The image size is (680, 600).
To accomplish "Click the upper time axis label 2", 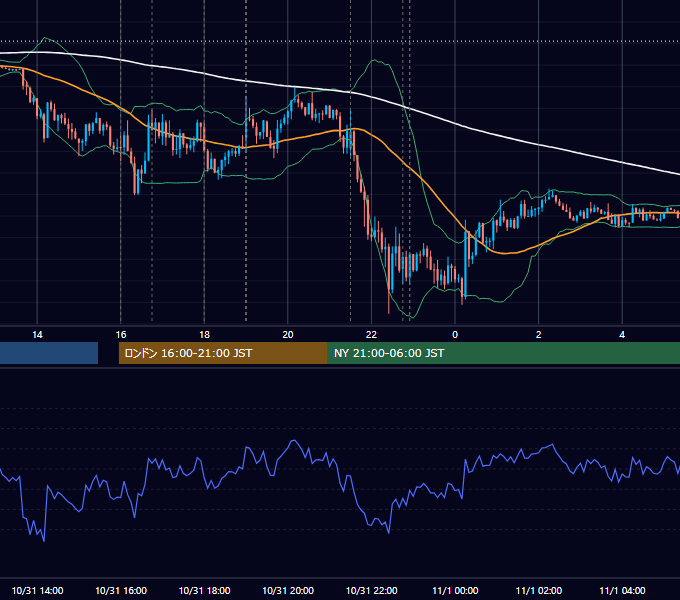I will (x=538, y=335).
